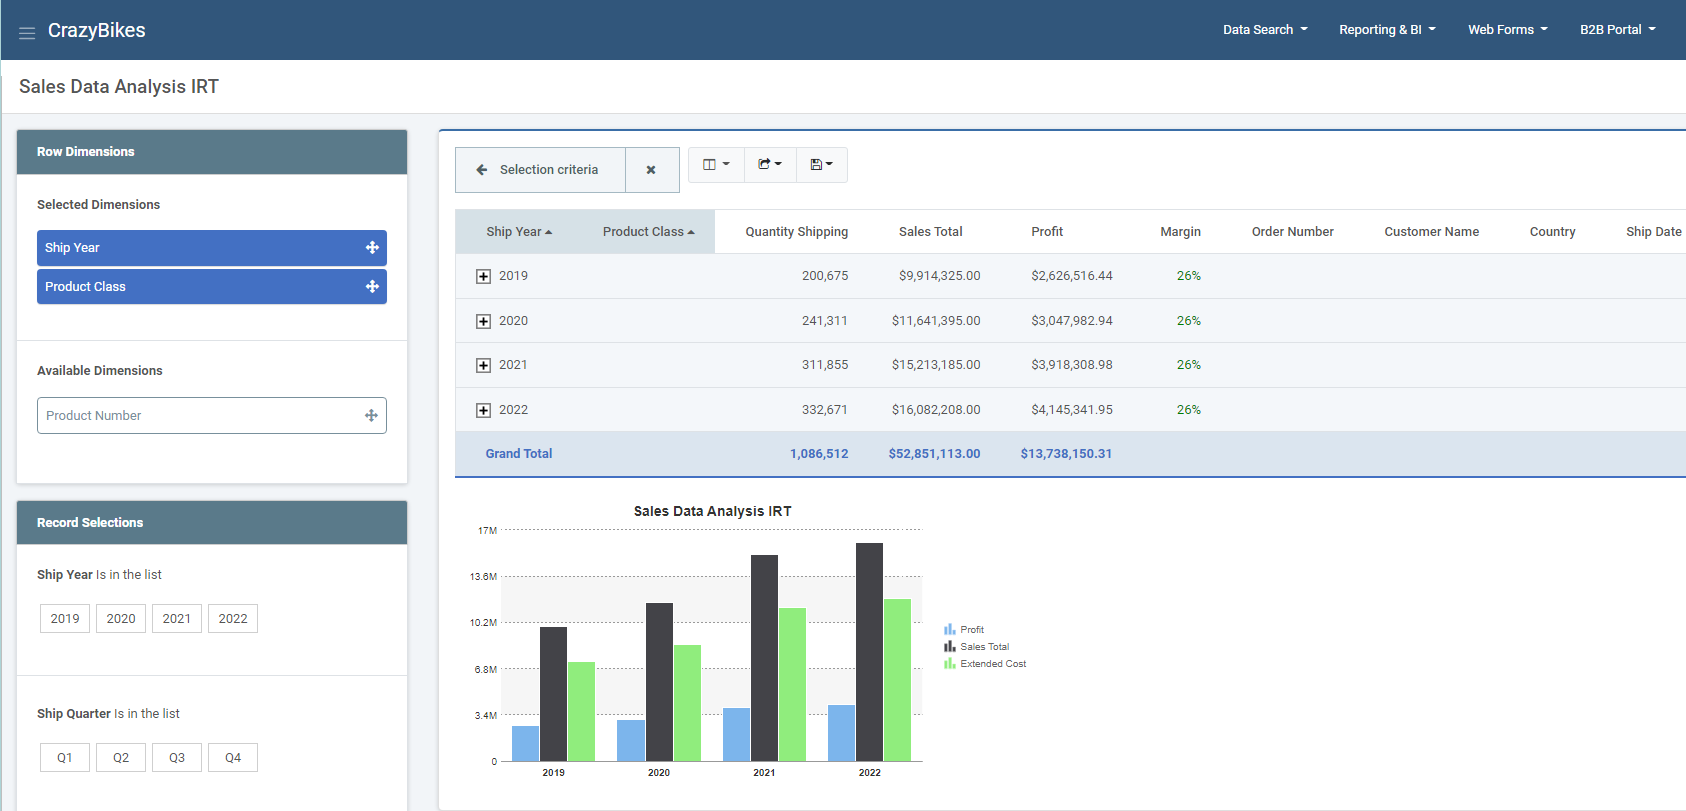
Task: Expand the 2020 row
Action: 483,322
